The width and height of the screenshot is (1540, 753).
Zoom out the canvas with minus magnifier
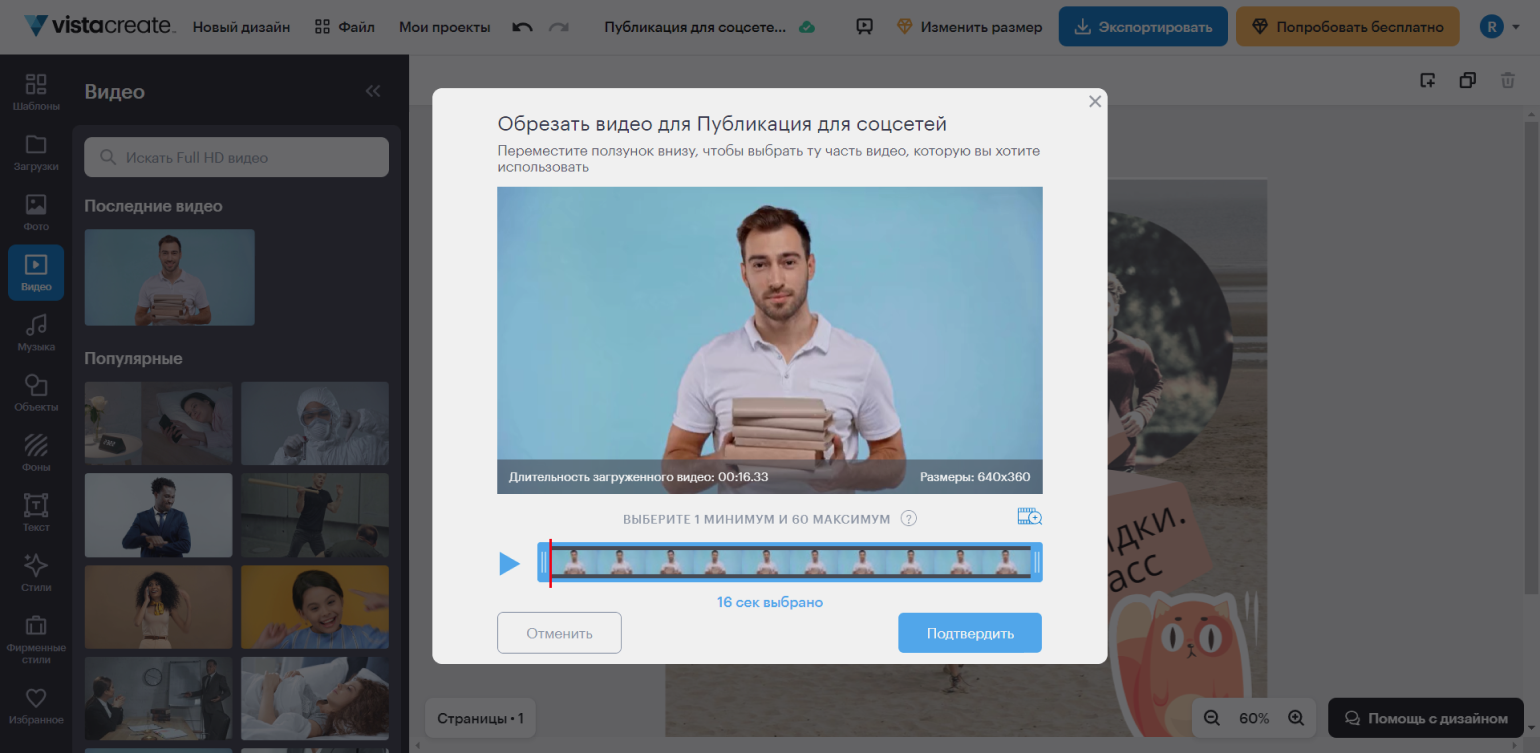point(1212,718)
